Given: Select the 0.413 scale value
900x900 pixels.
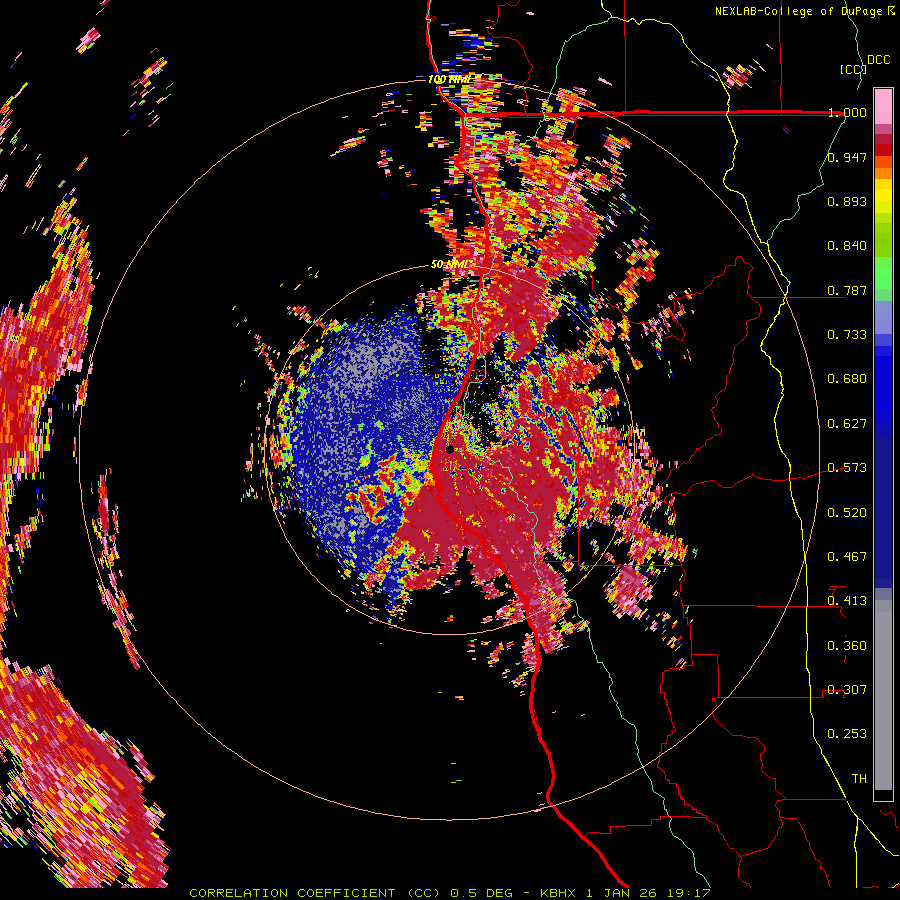Looking at the screenshot, I should pos(847,601).
